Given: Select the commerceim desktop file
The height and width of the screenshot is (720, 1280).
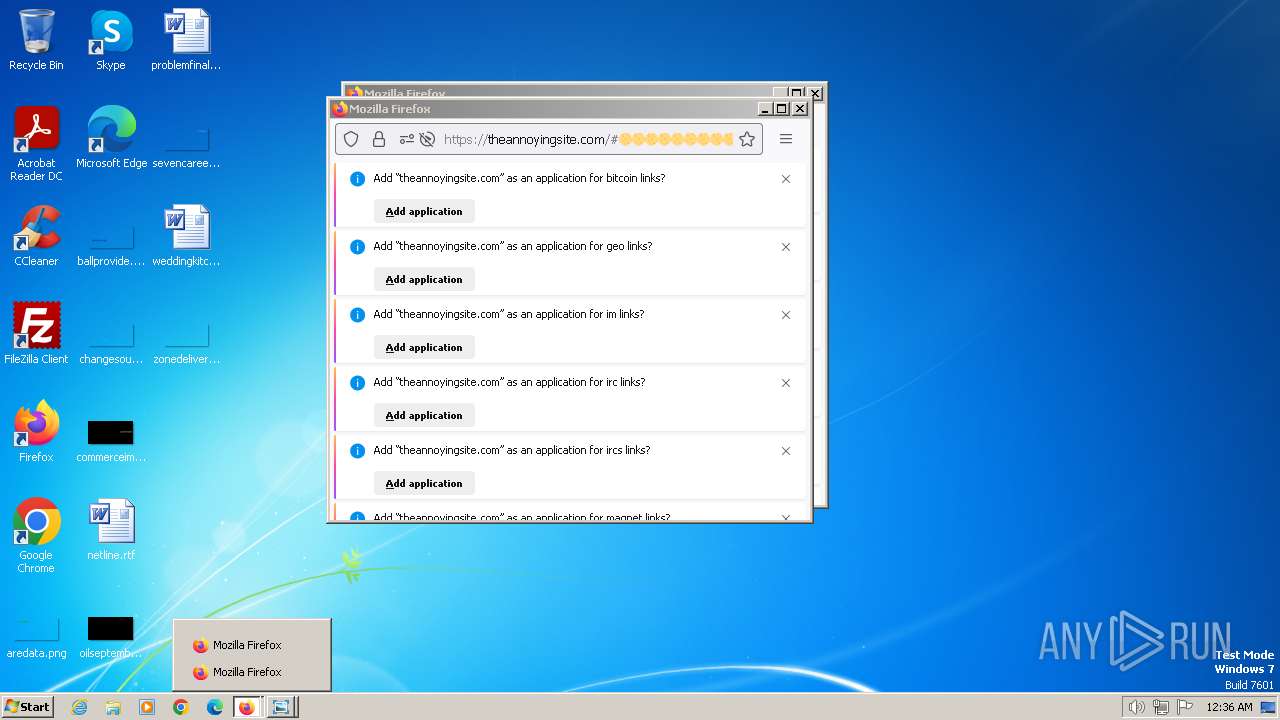Looking at the screenshot, I should pos(111,440).
